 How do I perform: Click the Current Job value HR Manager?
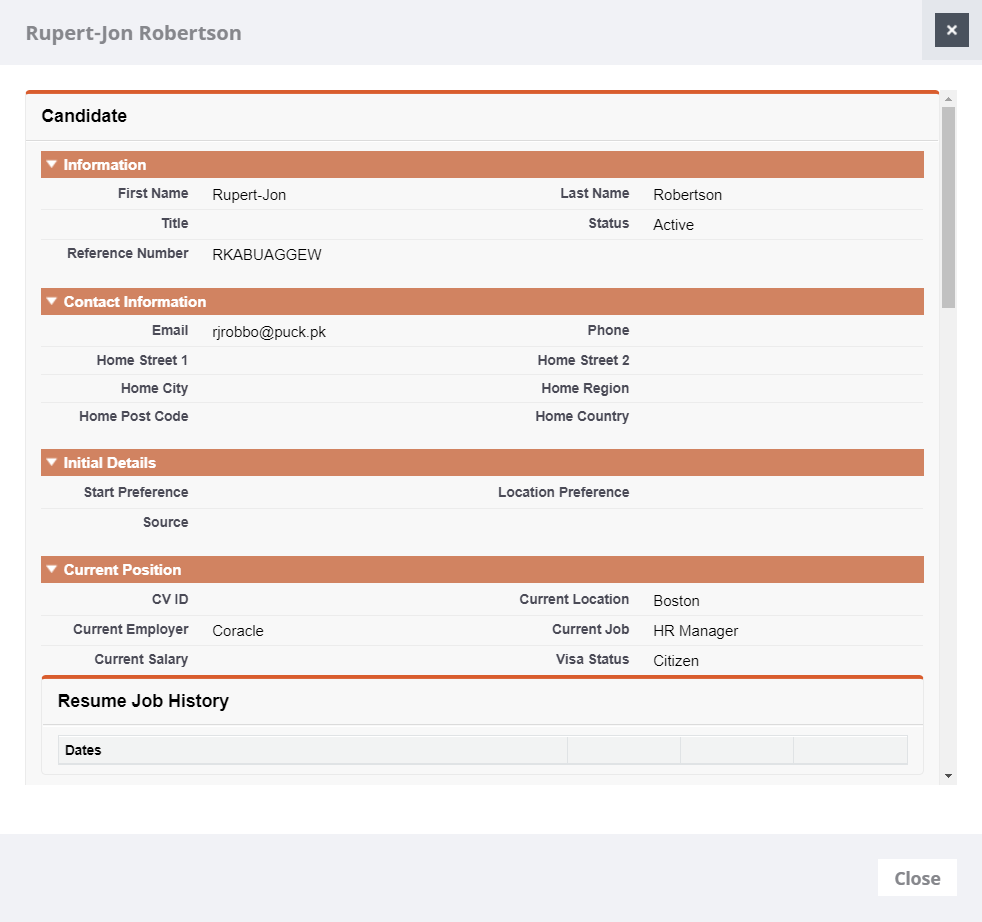tap(695, 631)
